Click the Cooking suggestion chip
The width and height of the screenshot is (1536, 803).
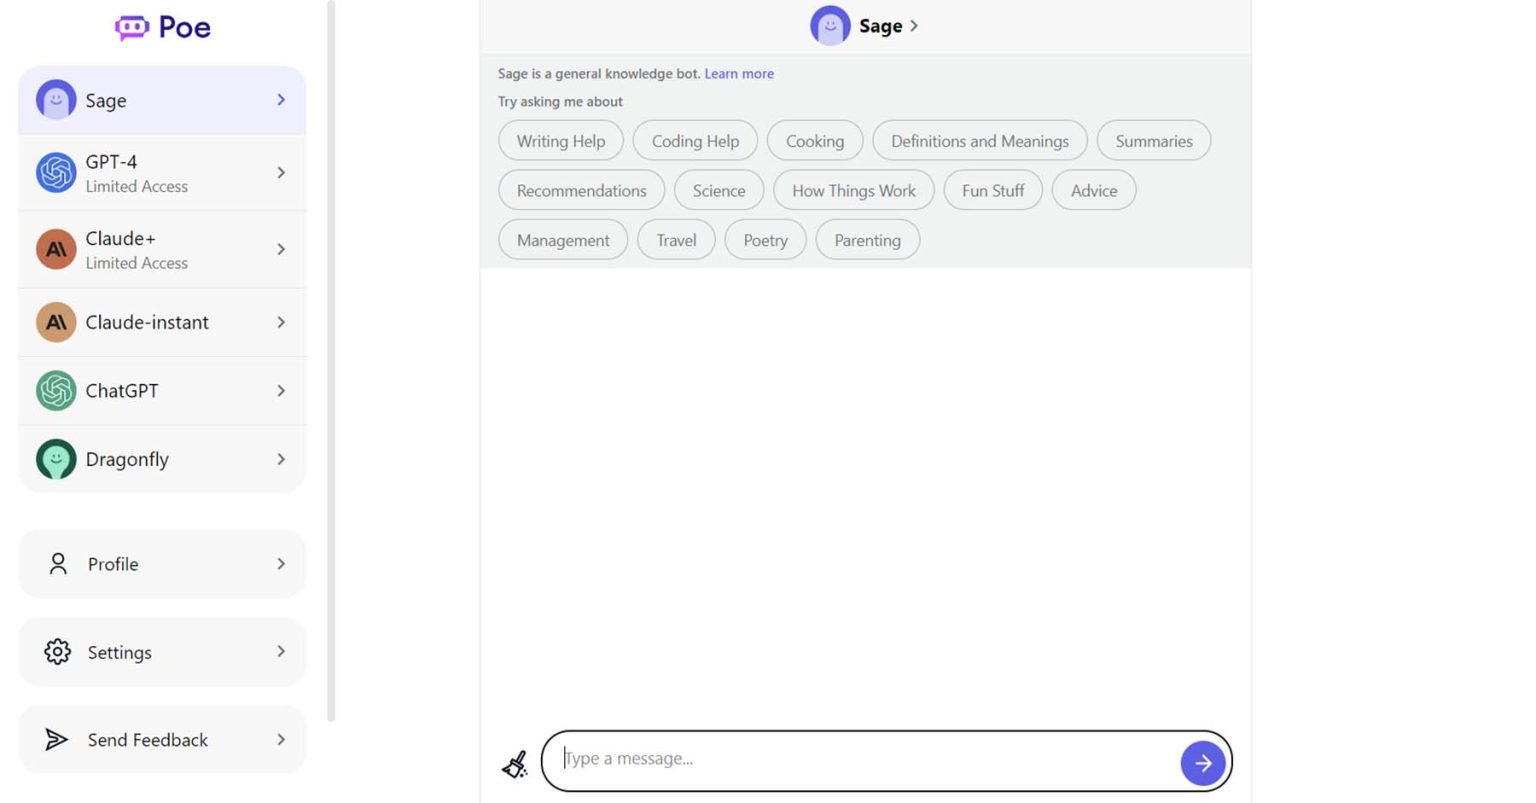tap(814, 140)
